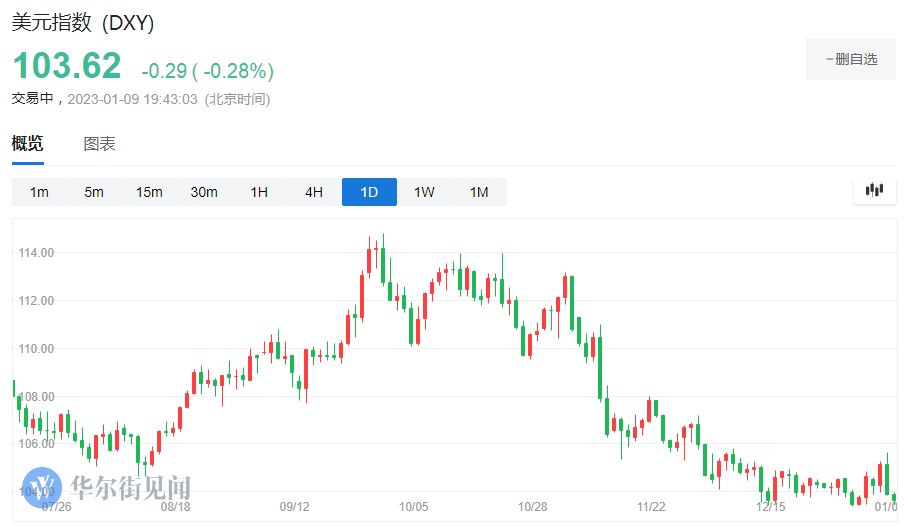Click the 09/12 date axis marker
Image resolution: width=911 pixels, height=527 pixels.
[x=294, y=507]
